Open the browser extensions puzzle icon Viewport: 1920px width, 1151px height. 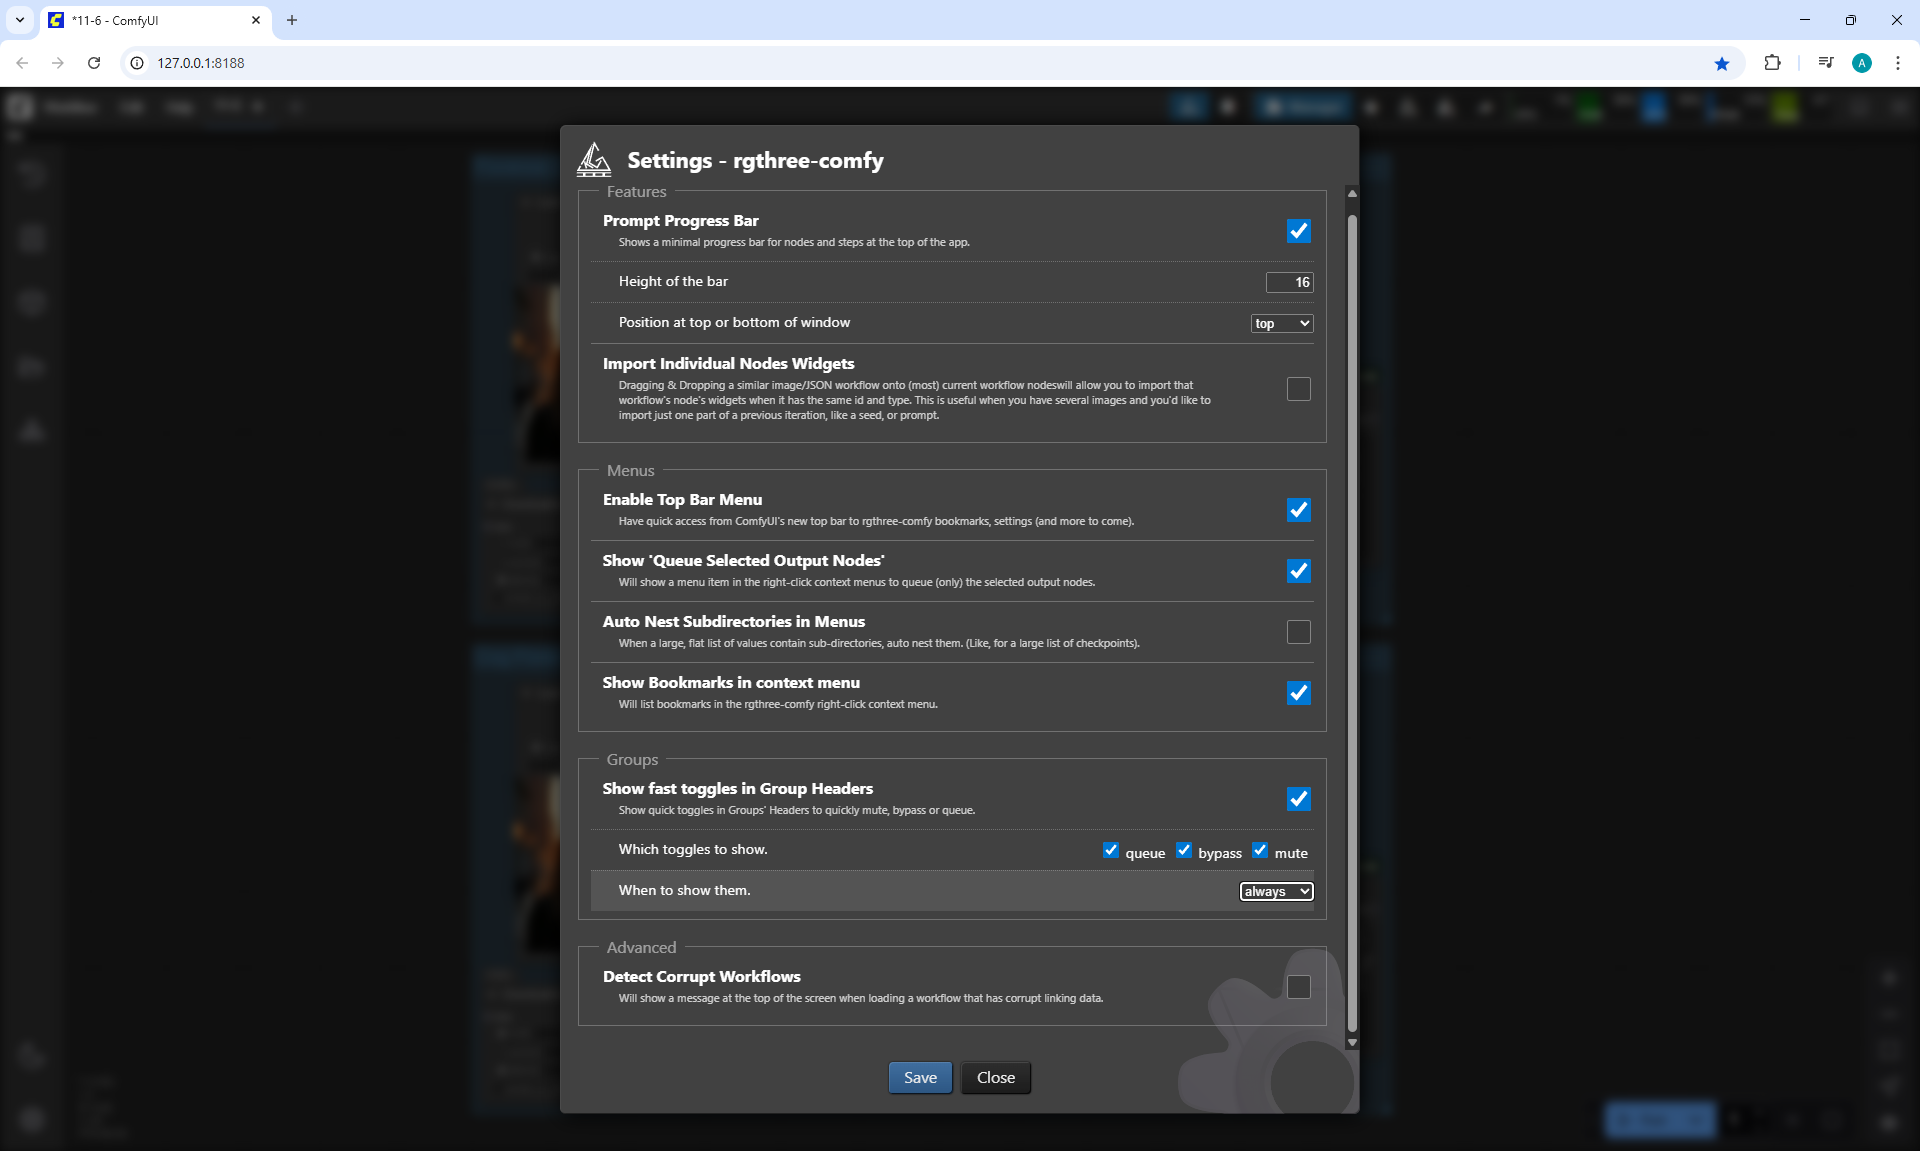(1772, 63)
